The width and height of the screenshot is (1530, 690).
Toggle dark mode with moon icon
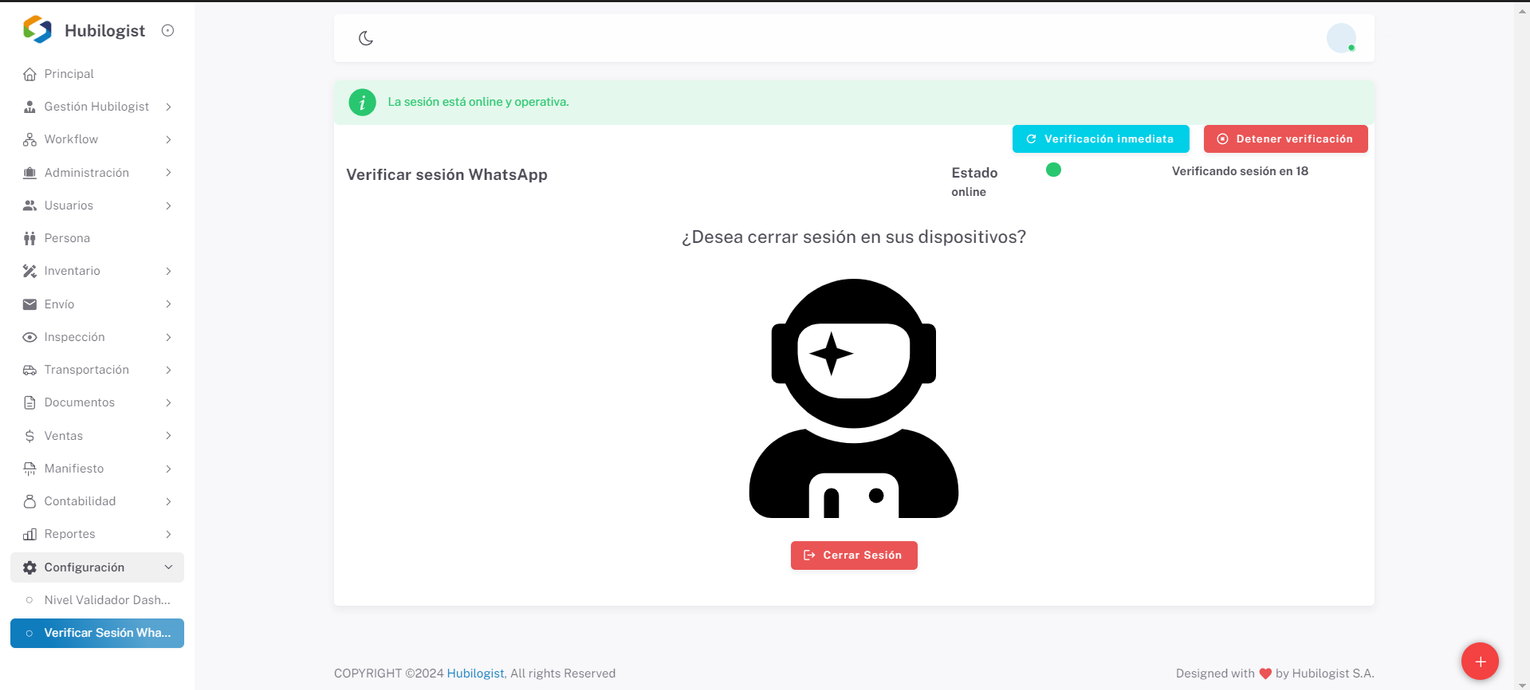click(366, 38)
